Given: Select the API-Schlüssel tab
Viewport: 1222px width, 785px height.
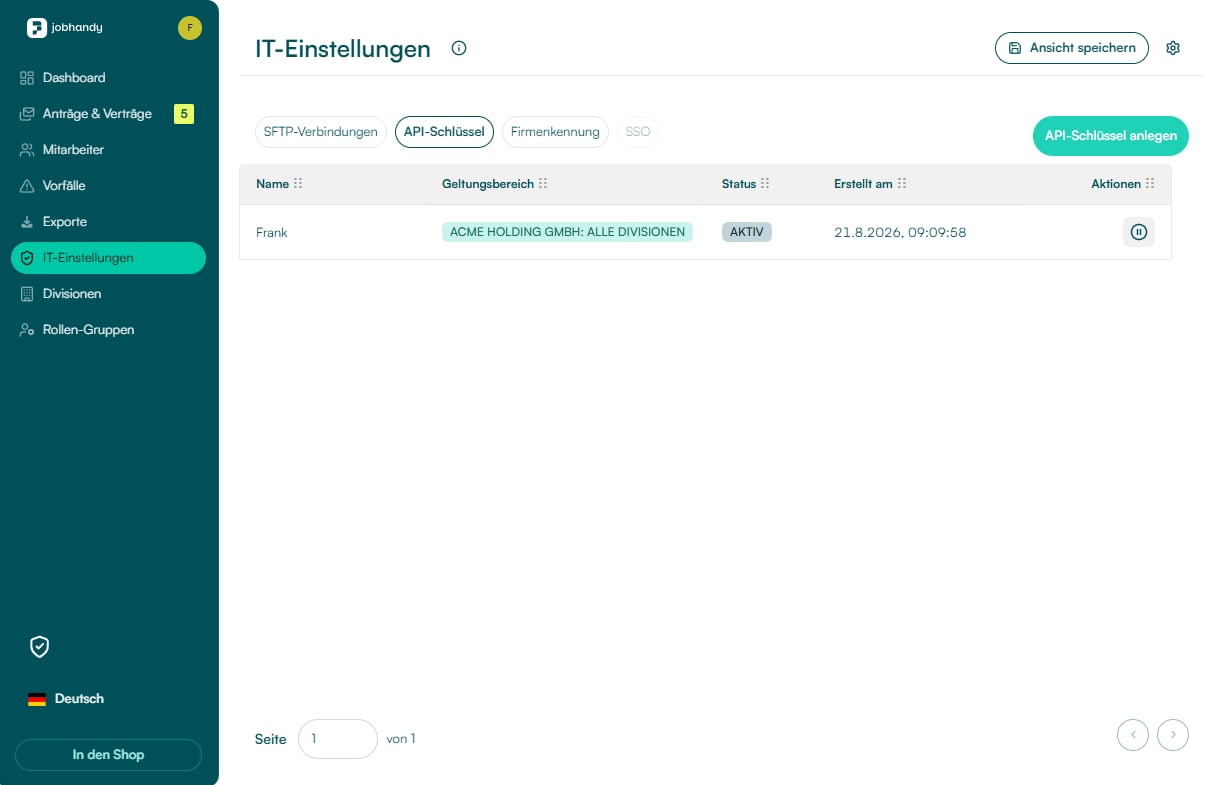Looking at the screenshot, I should coord(444,132).
